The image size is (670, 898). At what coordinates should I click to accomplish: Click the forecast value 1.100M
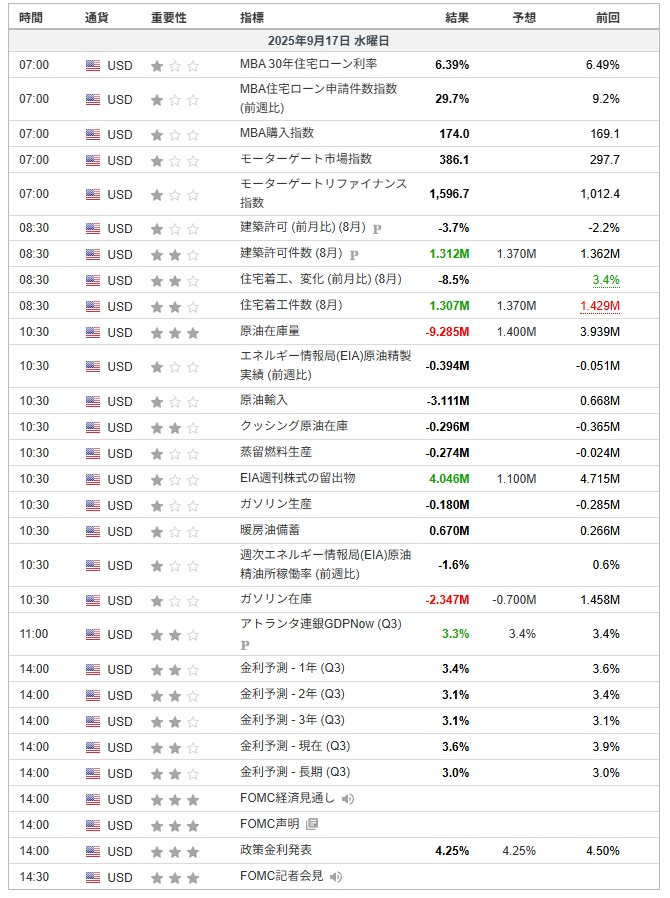[517, 479]
